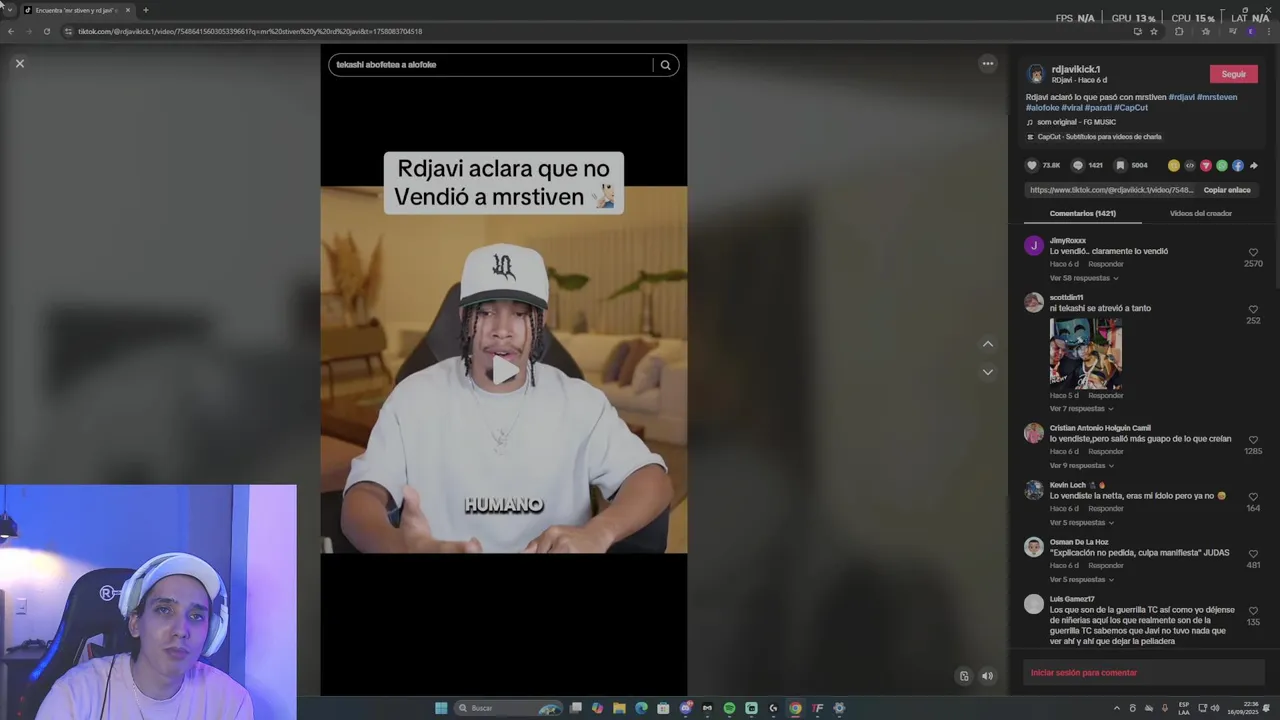Reply to JimyRoxxx's comment

point(1106,264)
